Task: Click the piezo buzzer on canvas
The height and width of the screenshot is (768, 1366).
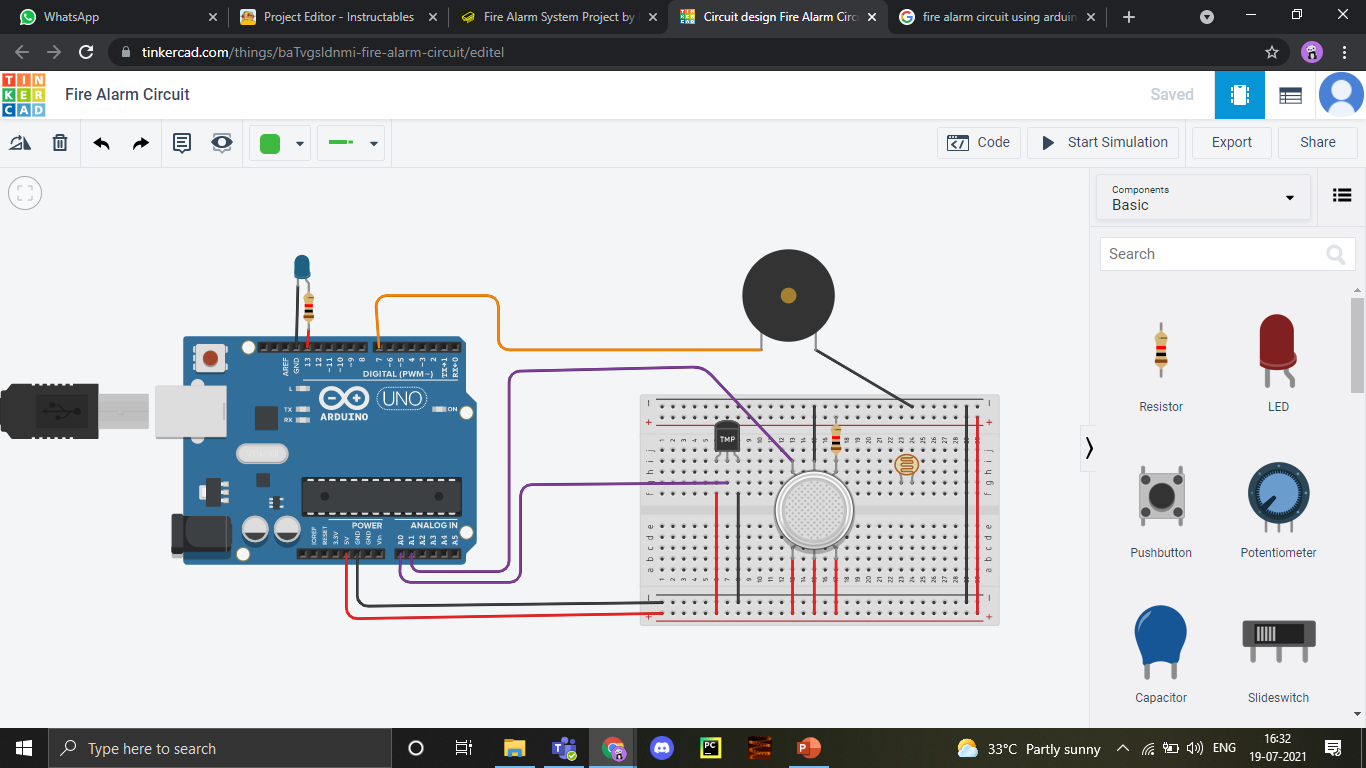Action: pos(788,295)
